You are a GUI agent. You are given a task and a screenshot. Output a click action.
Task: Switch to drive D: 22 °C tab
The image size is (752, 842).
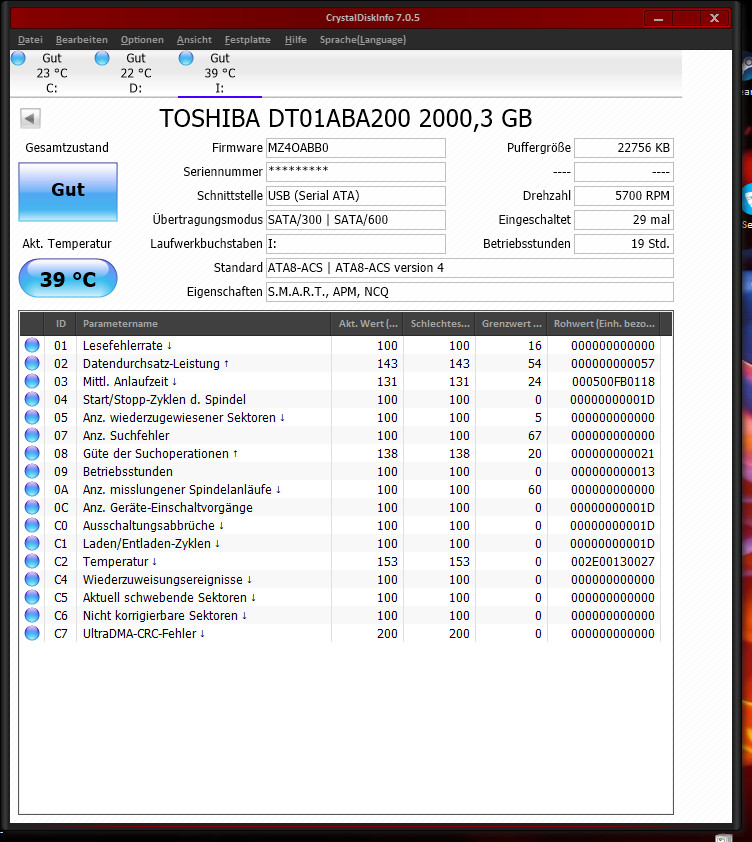(136, 73)
